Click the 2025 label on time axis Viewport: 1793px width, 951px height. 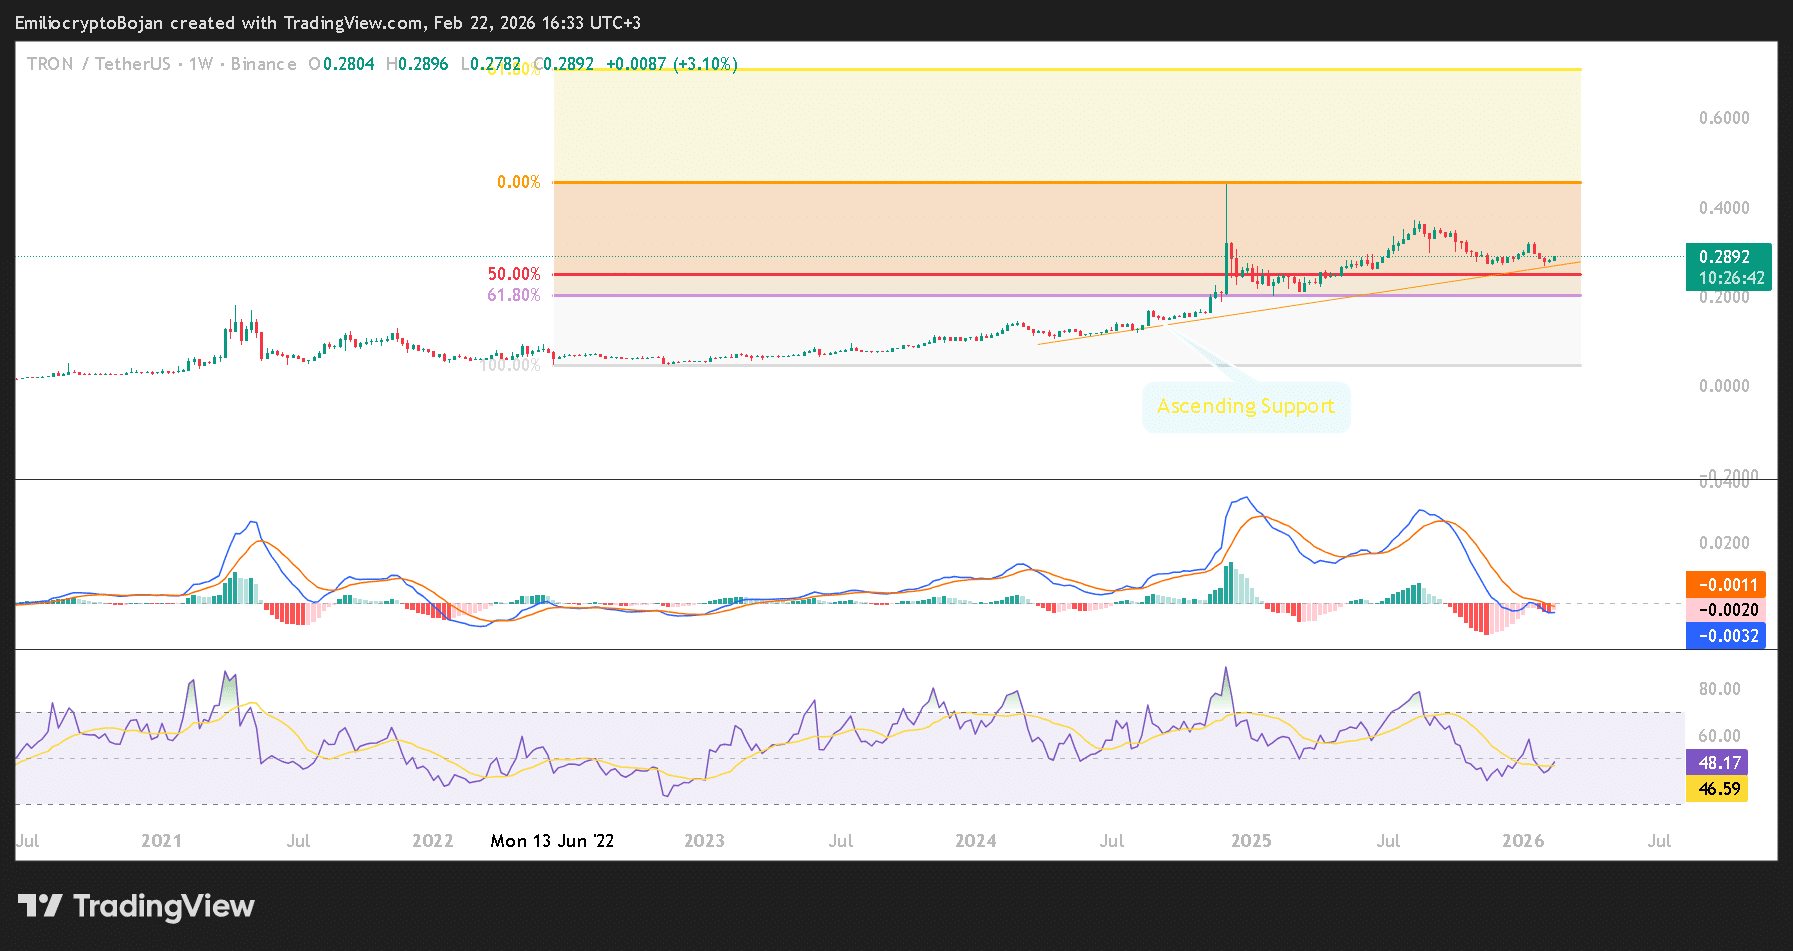click(x=1251, y=841)
